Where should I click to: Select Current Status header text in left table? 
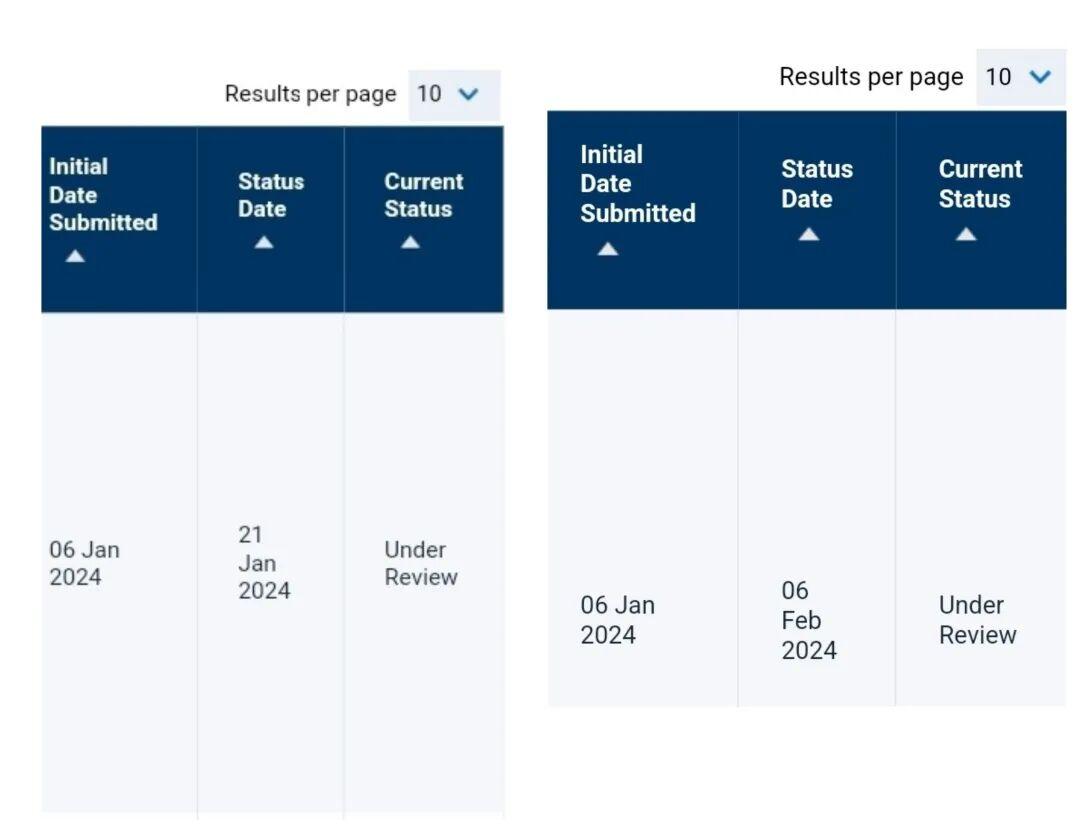[x=423, y=195]
